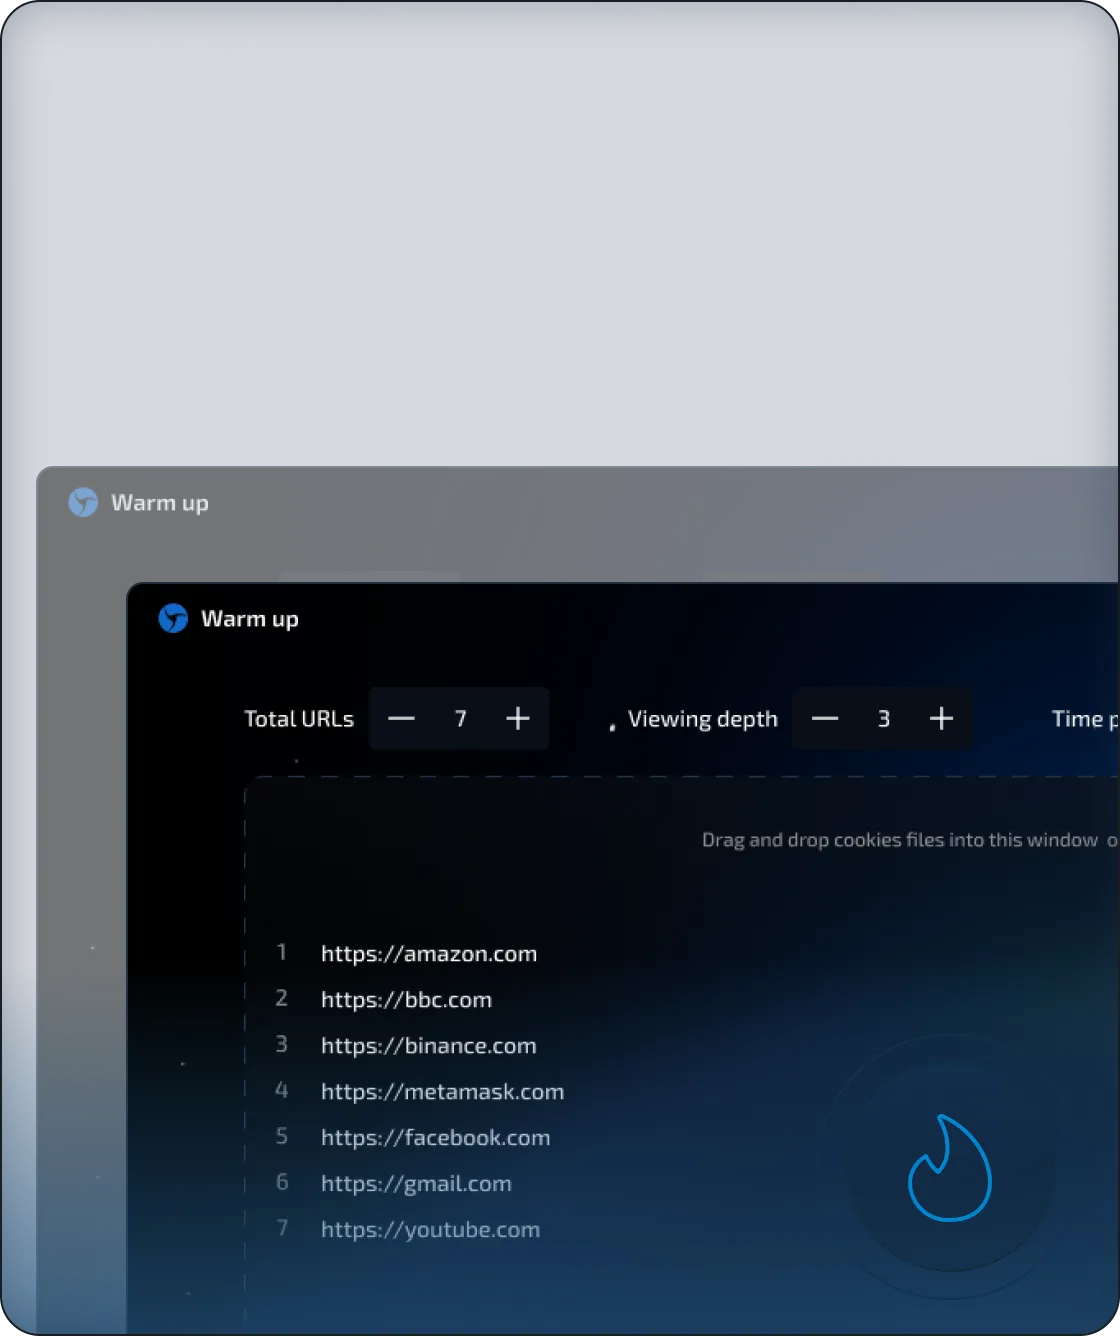Click the Viewing depth label
This screenshot has width=1120, height=1336.
[x=703, y=719]
